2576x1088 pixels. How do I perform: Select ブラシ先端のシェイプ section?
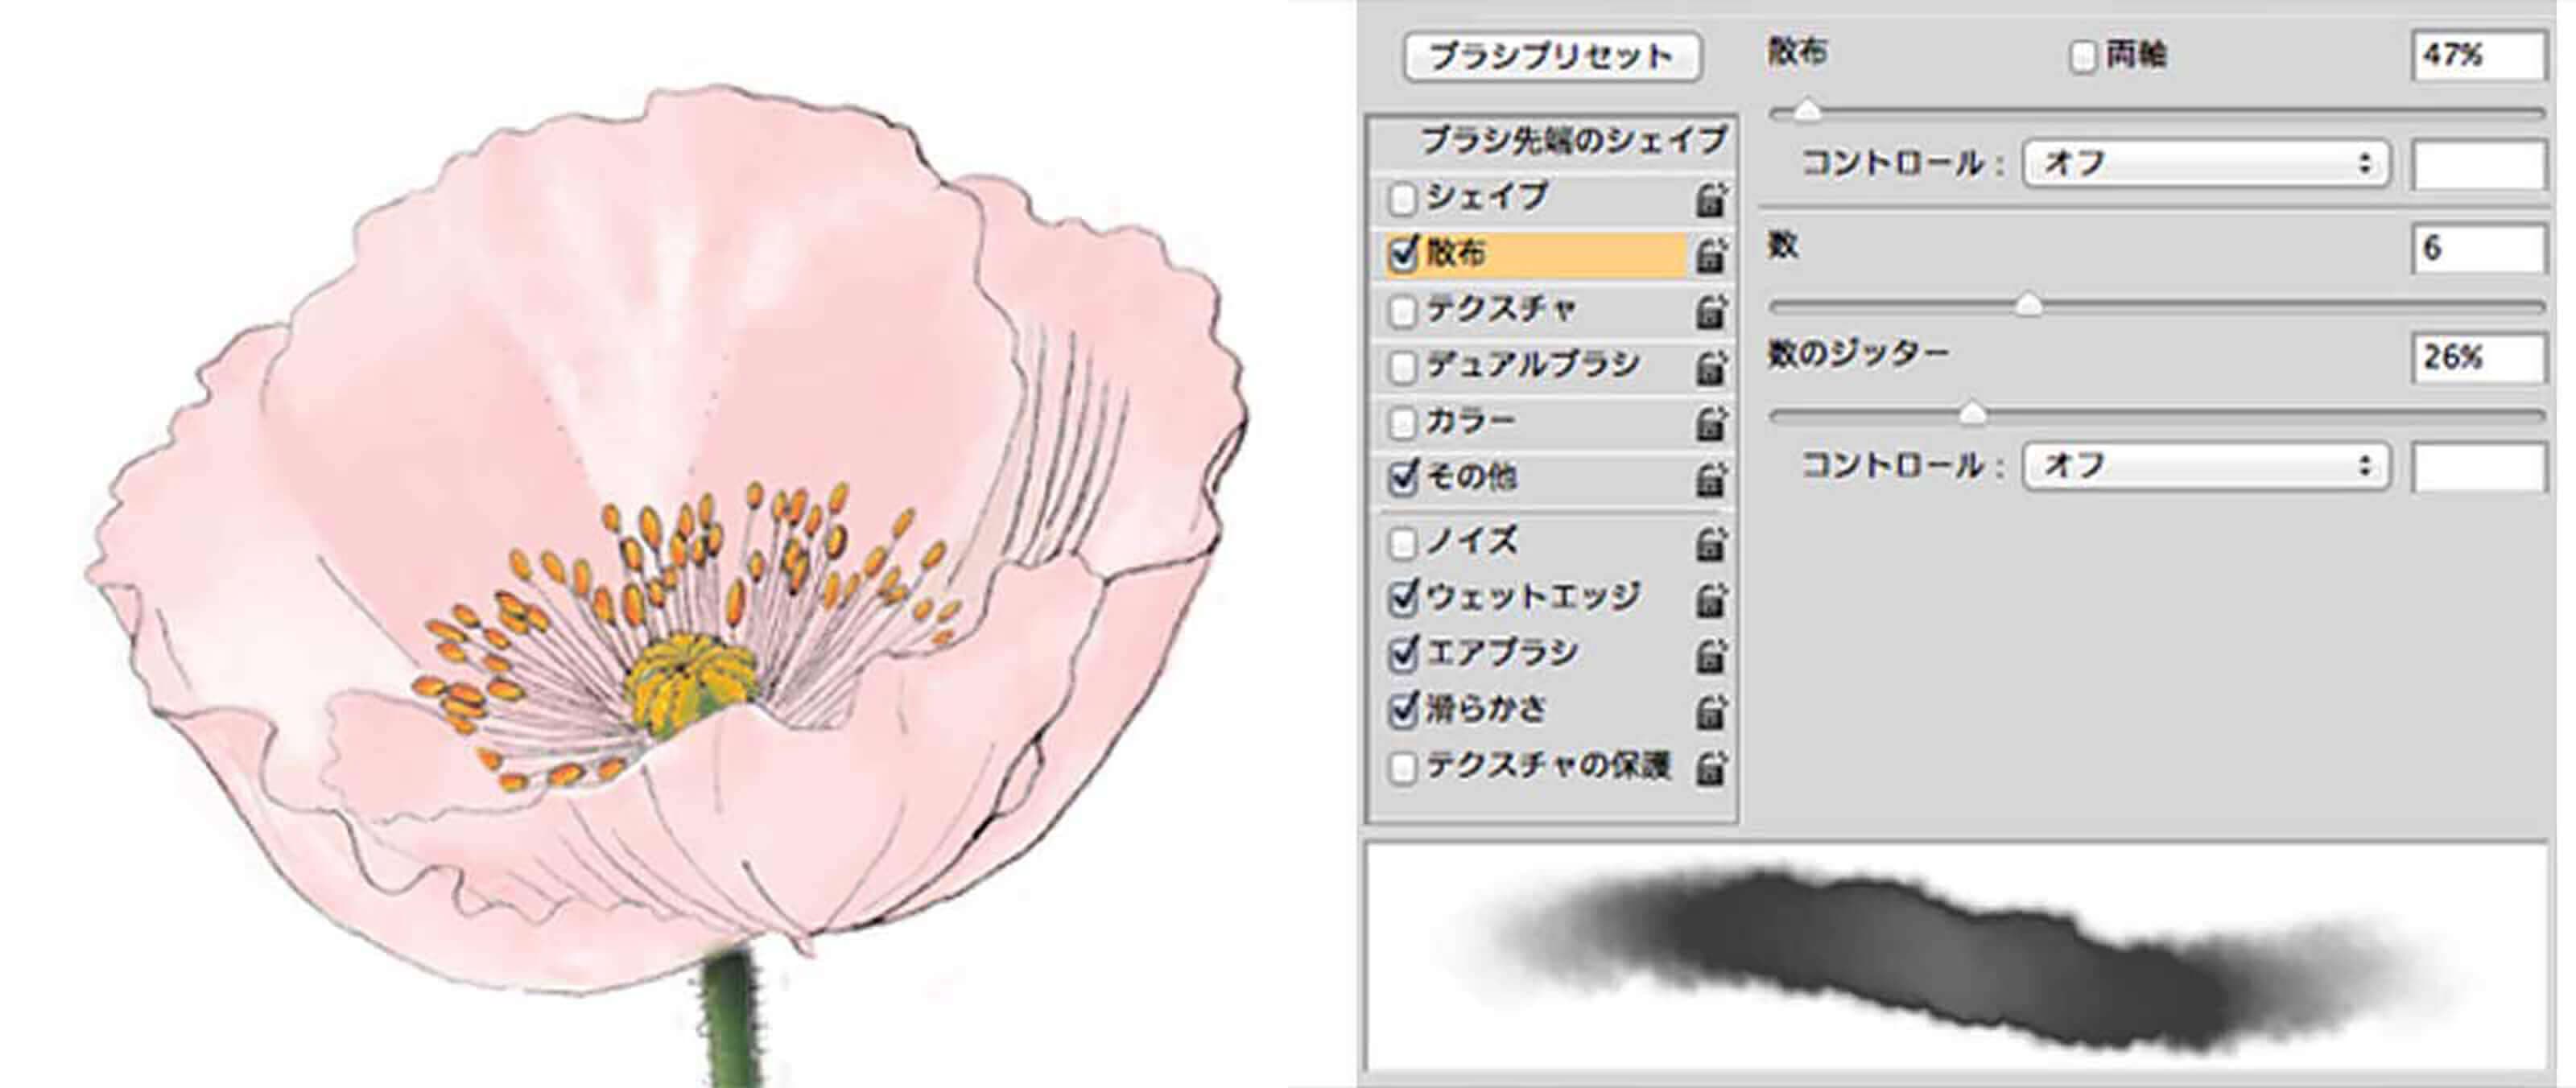click(1572, 141)
